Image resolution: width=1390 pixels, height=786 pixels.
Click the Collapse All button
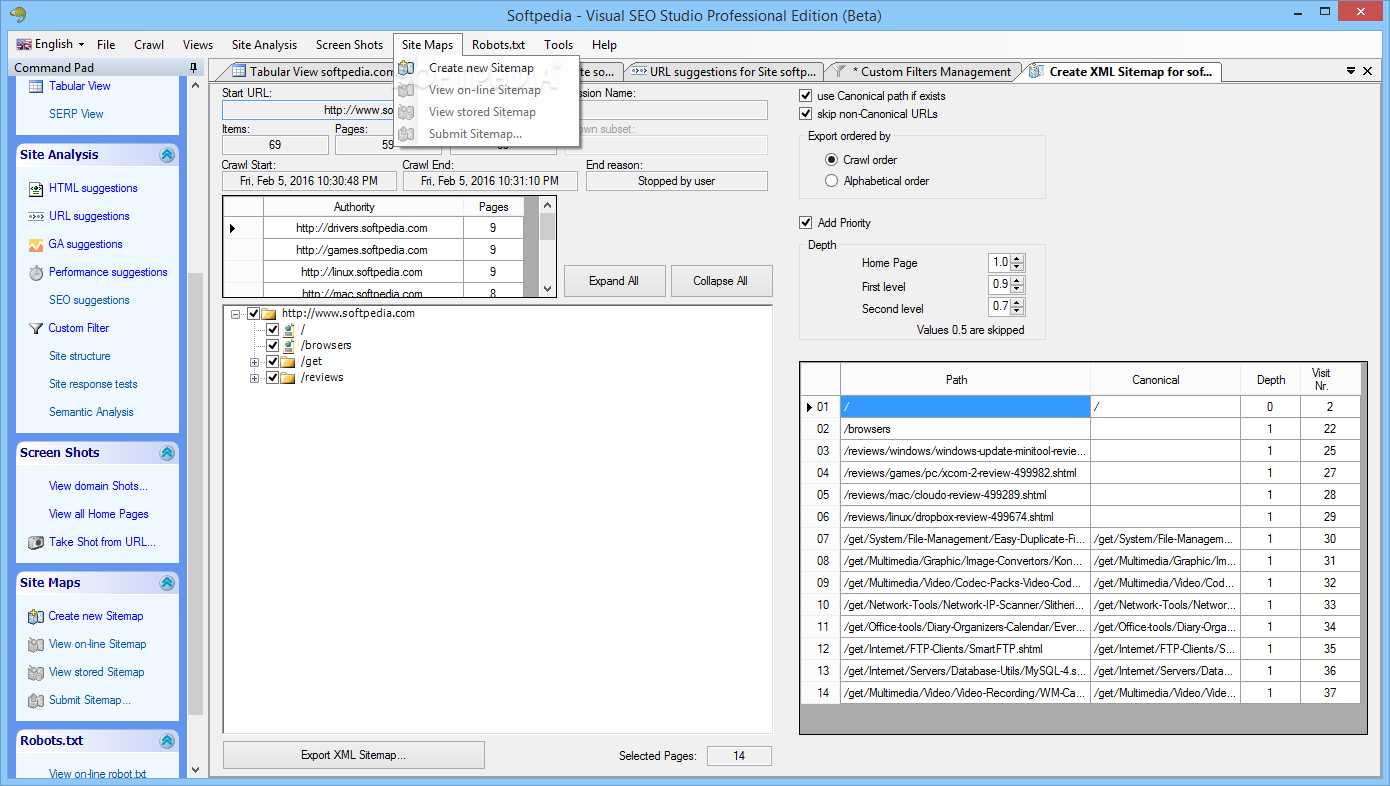pos(721,281)
